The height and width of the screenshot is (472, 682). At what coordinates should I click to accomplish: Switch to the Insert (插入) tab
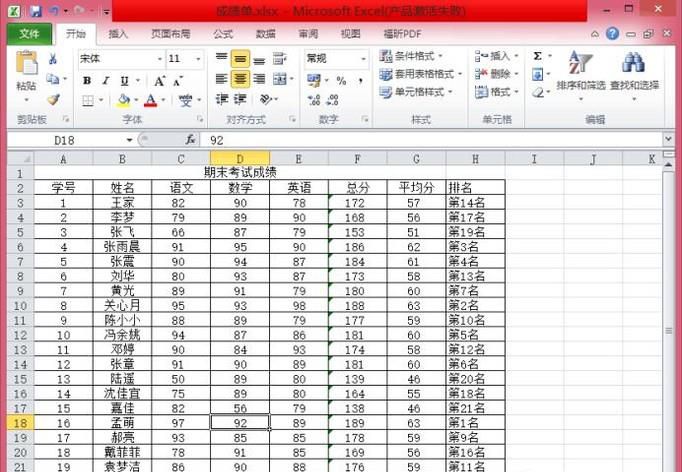click(117, 34)
